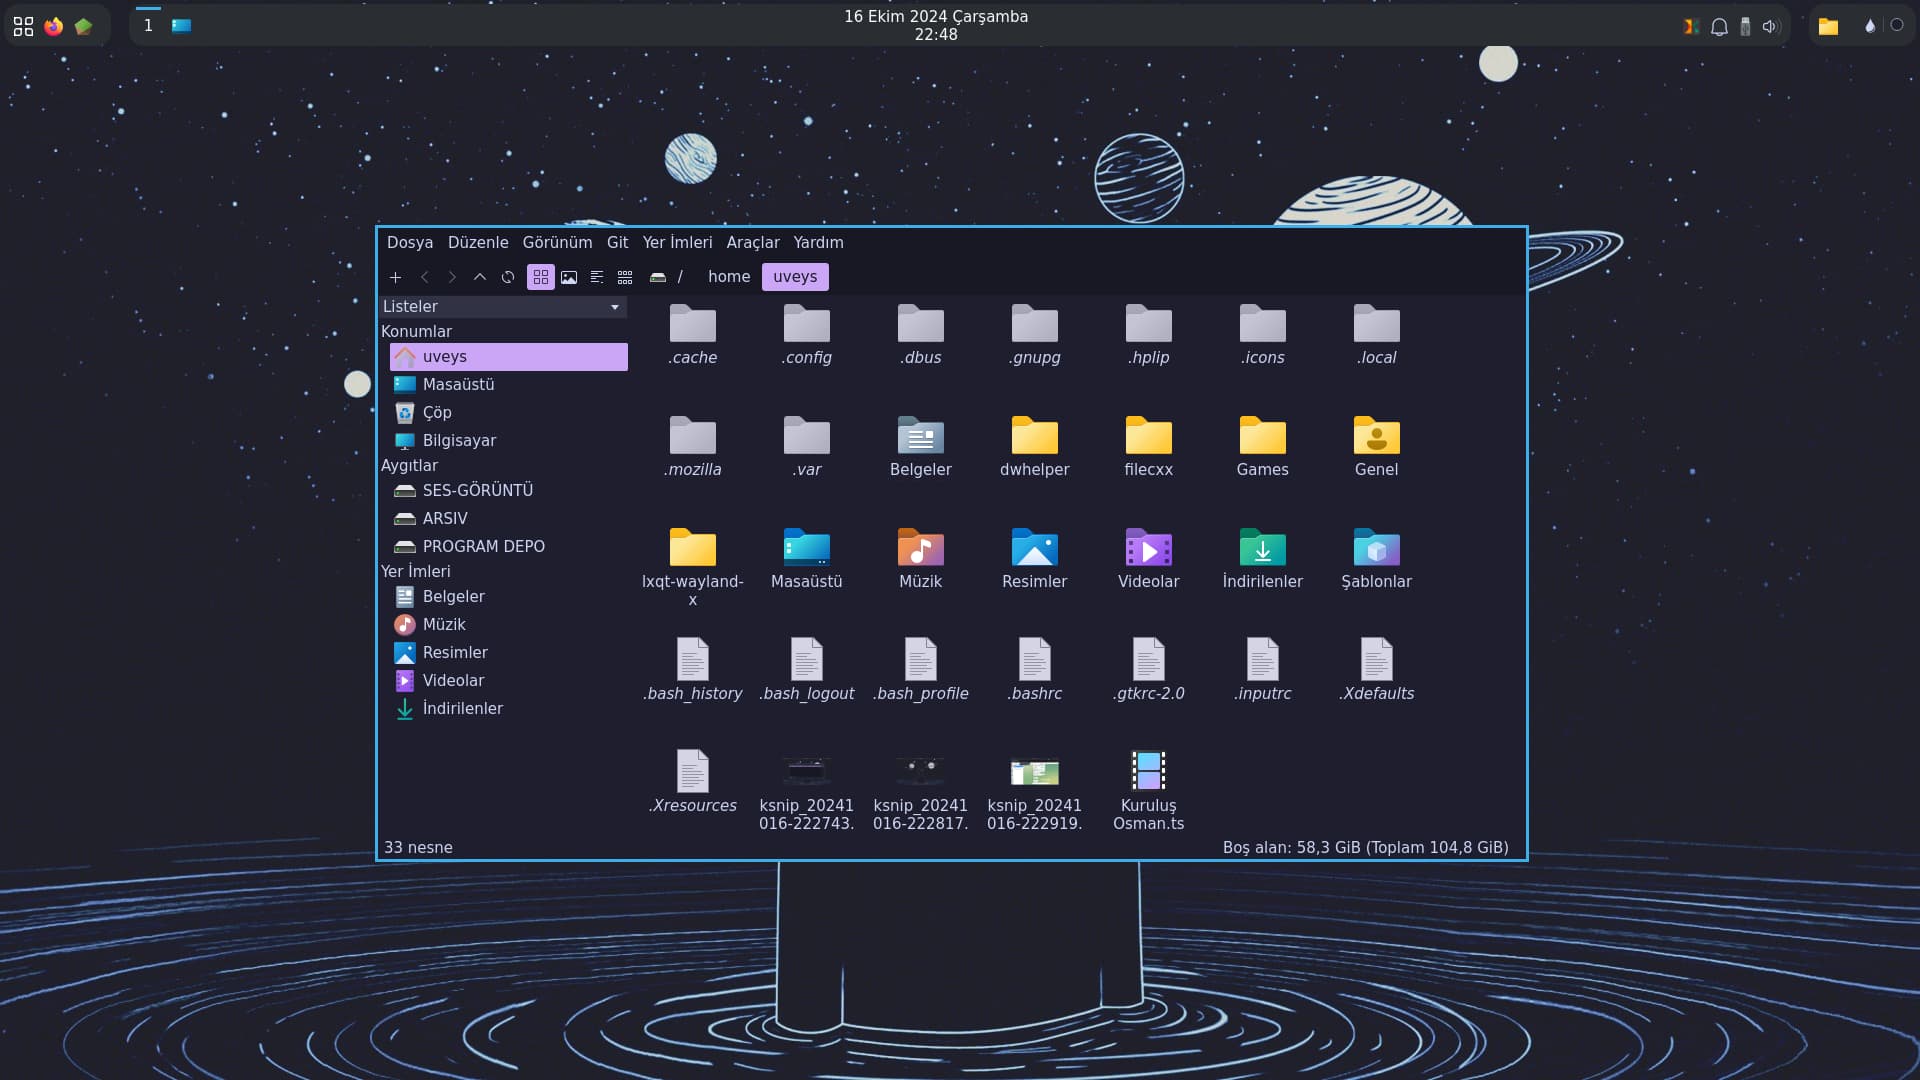Open Resimler bookmark in sidebar
The width and height of the screenshot is (1920, 1080).
pyautogui.click(x=509, y=653)
